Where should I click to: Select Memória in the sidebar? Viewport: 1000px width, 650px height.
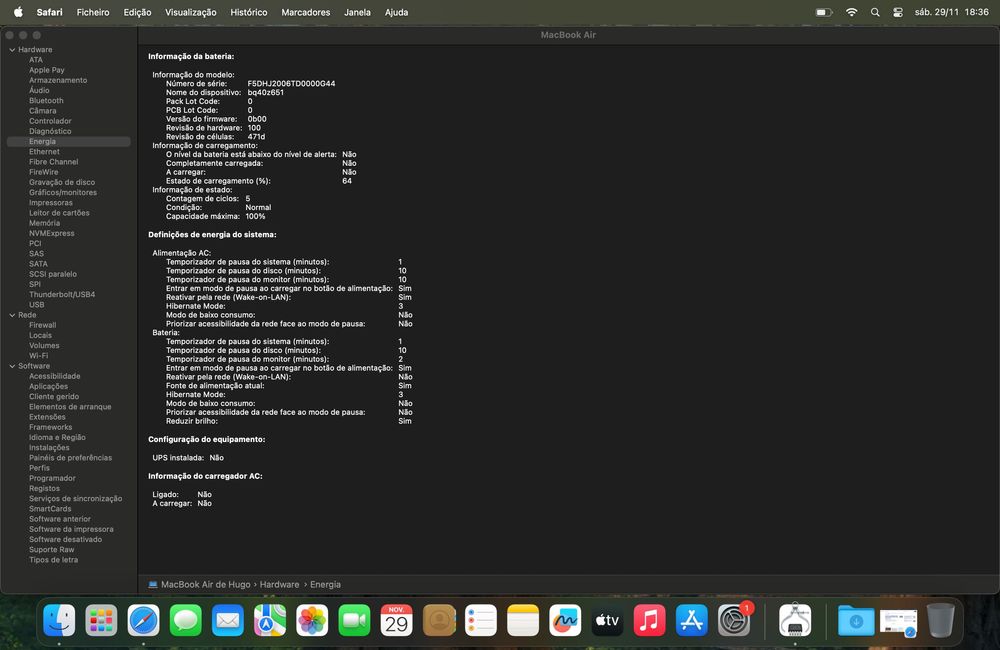click(x=44, y=223)
